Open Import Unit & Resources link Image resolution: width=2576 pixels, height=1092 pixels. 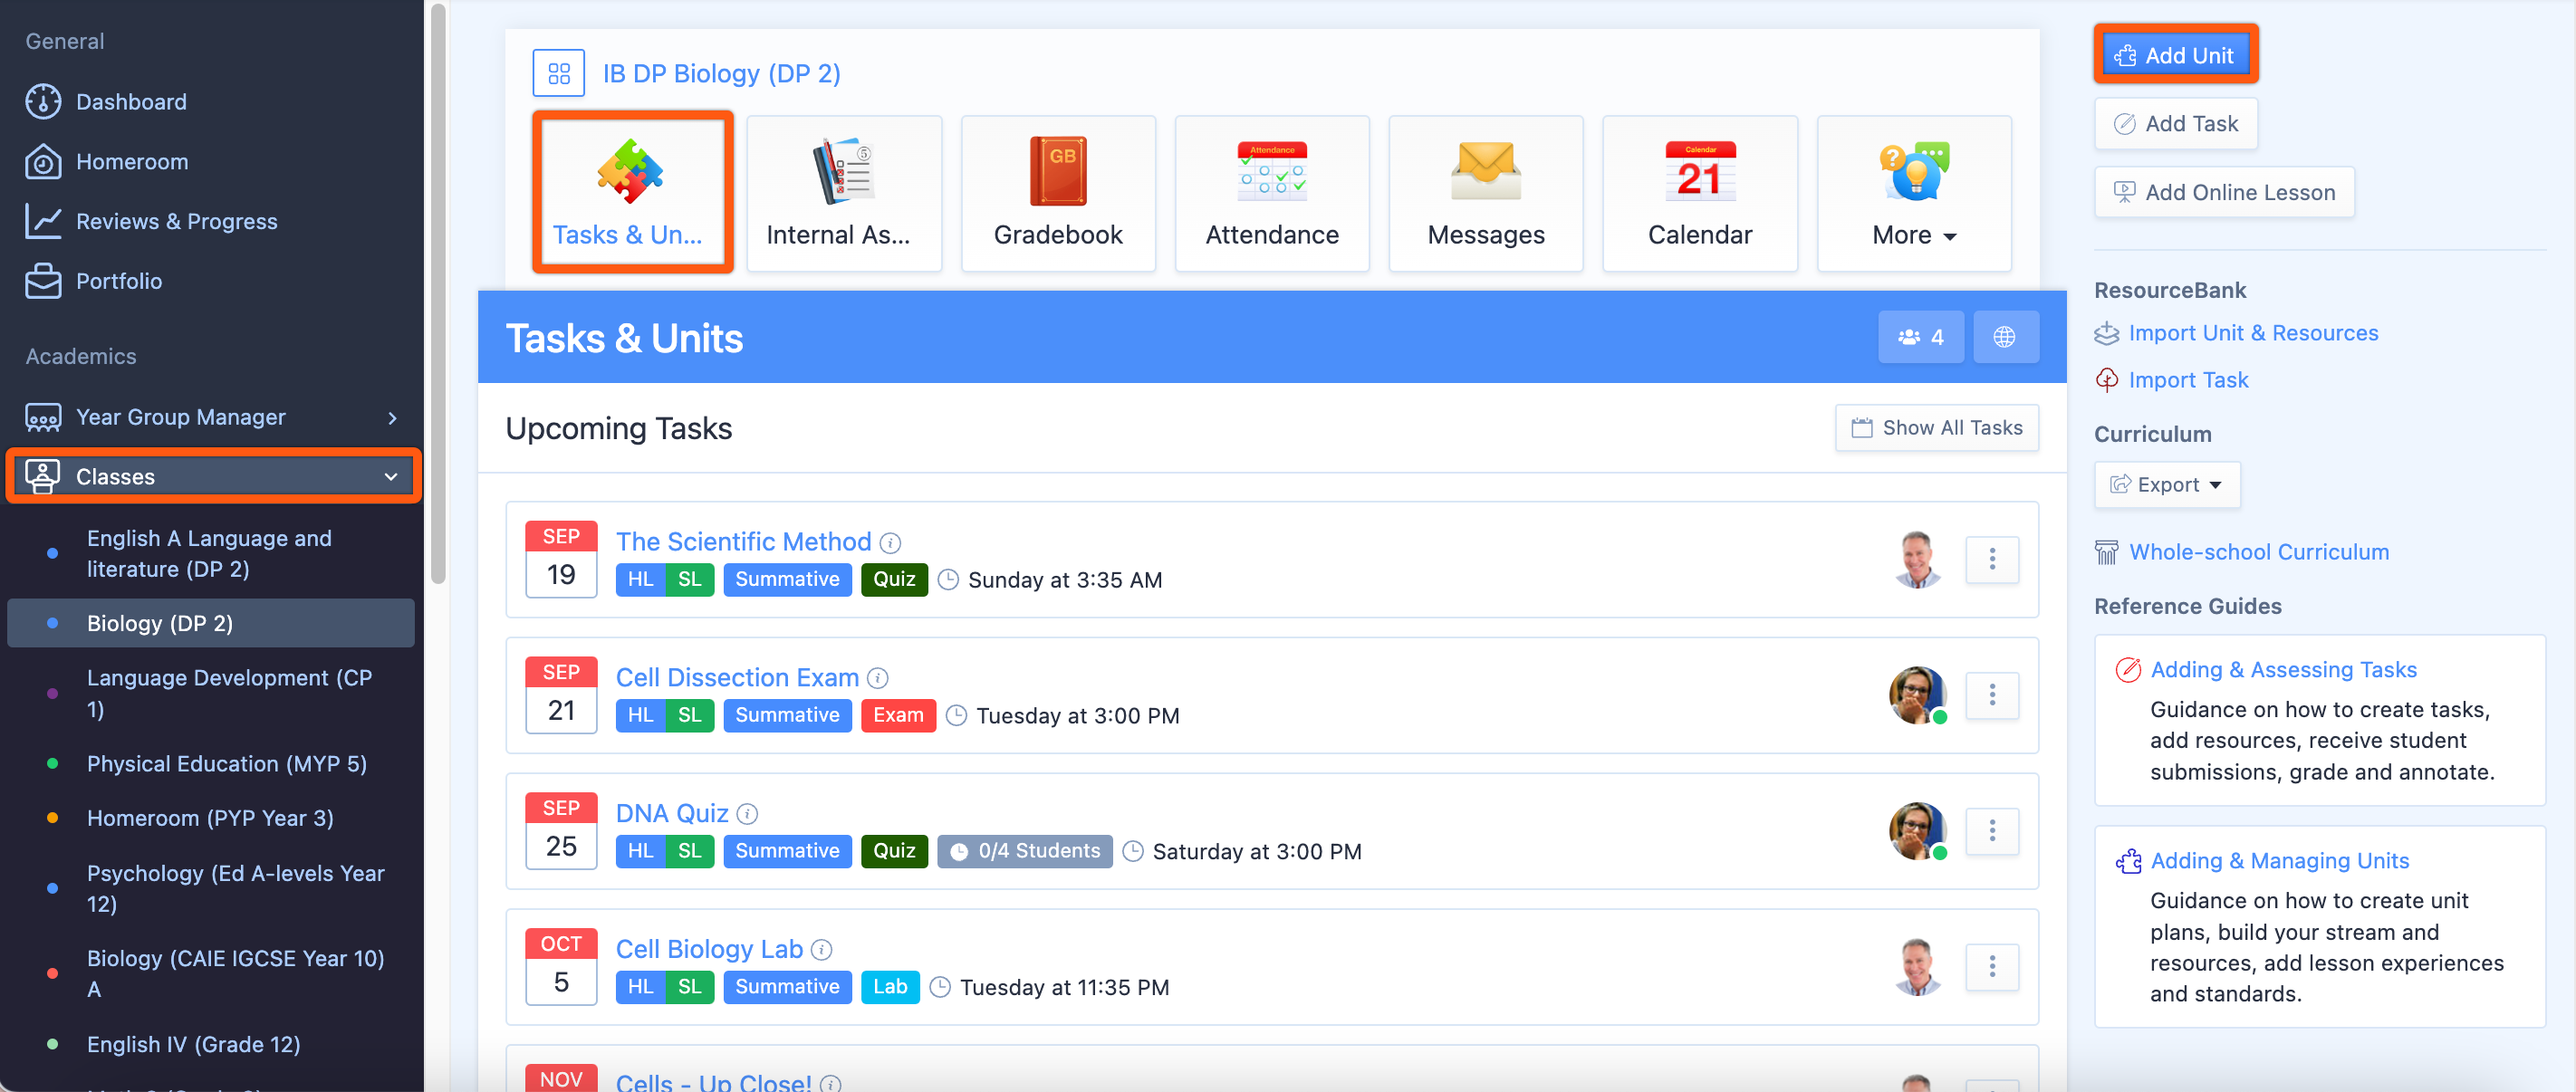2252,333
